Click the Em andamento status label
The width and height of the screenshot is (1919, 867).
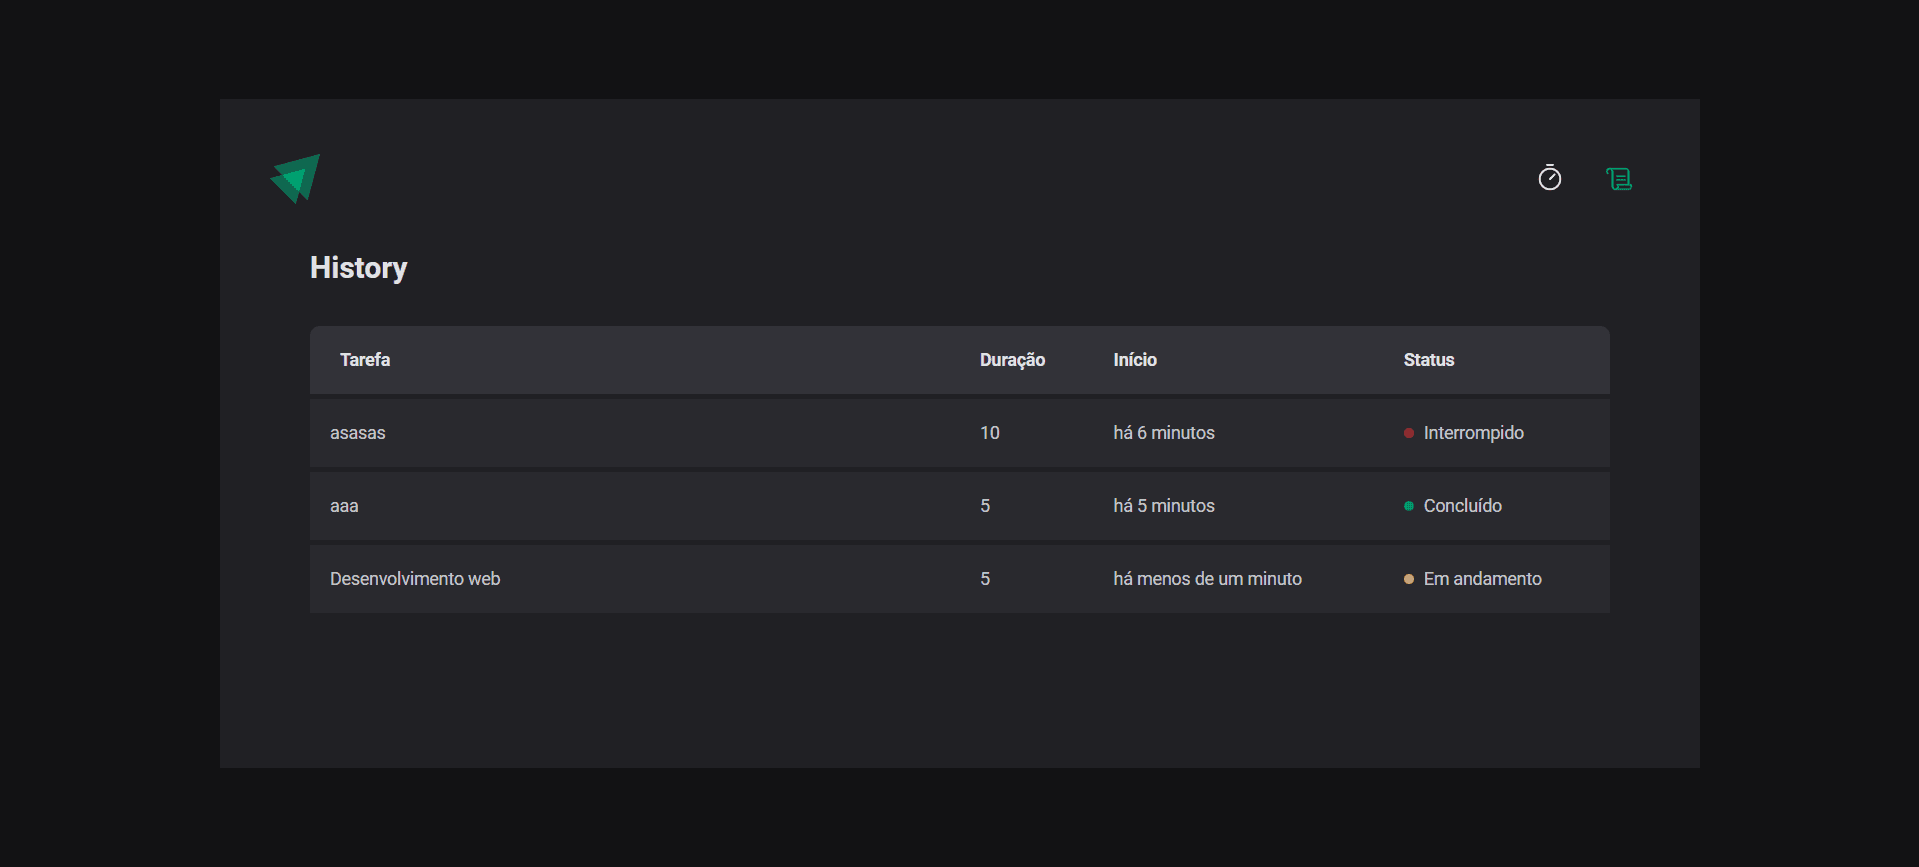(x=1482, y=579)
